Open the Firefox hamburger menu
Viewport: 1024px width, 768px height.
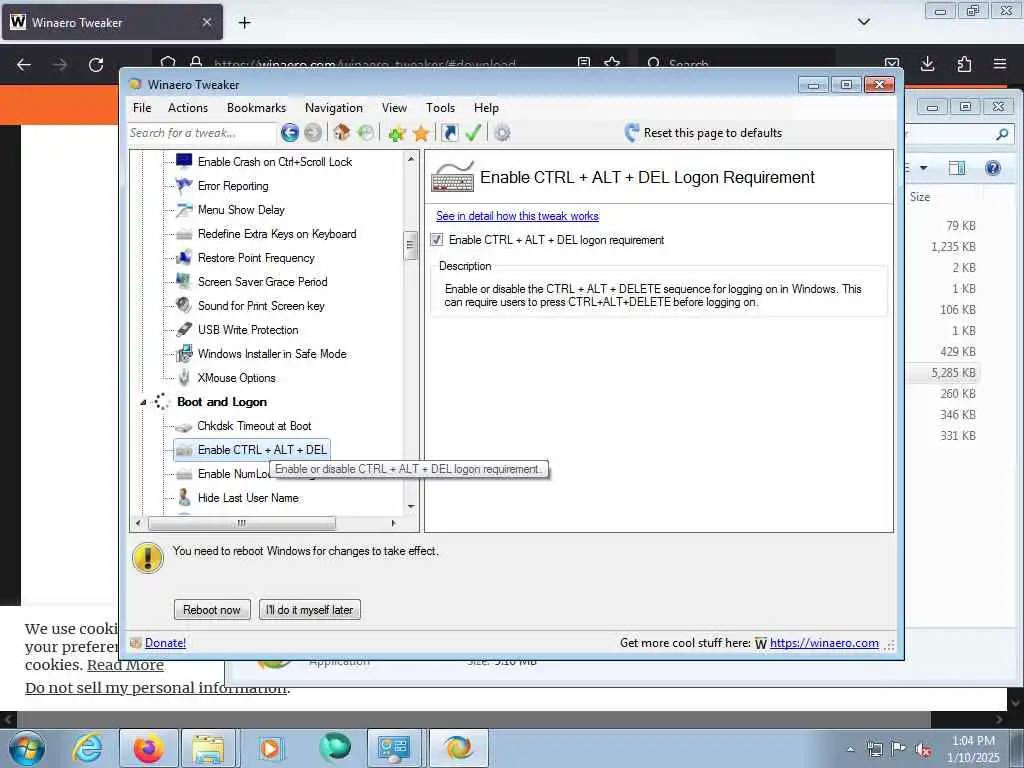[x=1000, y=64]
